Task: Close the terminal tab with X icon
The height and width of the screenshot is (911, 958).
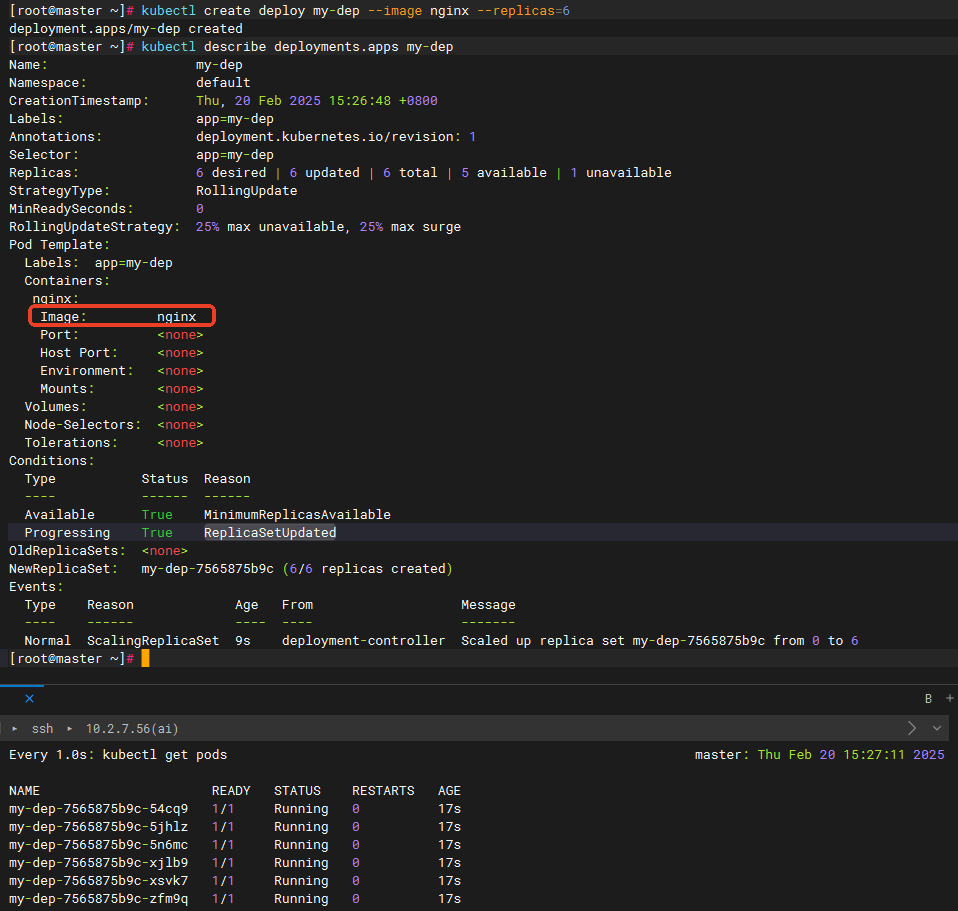Action: (29, 698)
